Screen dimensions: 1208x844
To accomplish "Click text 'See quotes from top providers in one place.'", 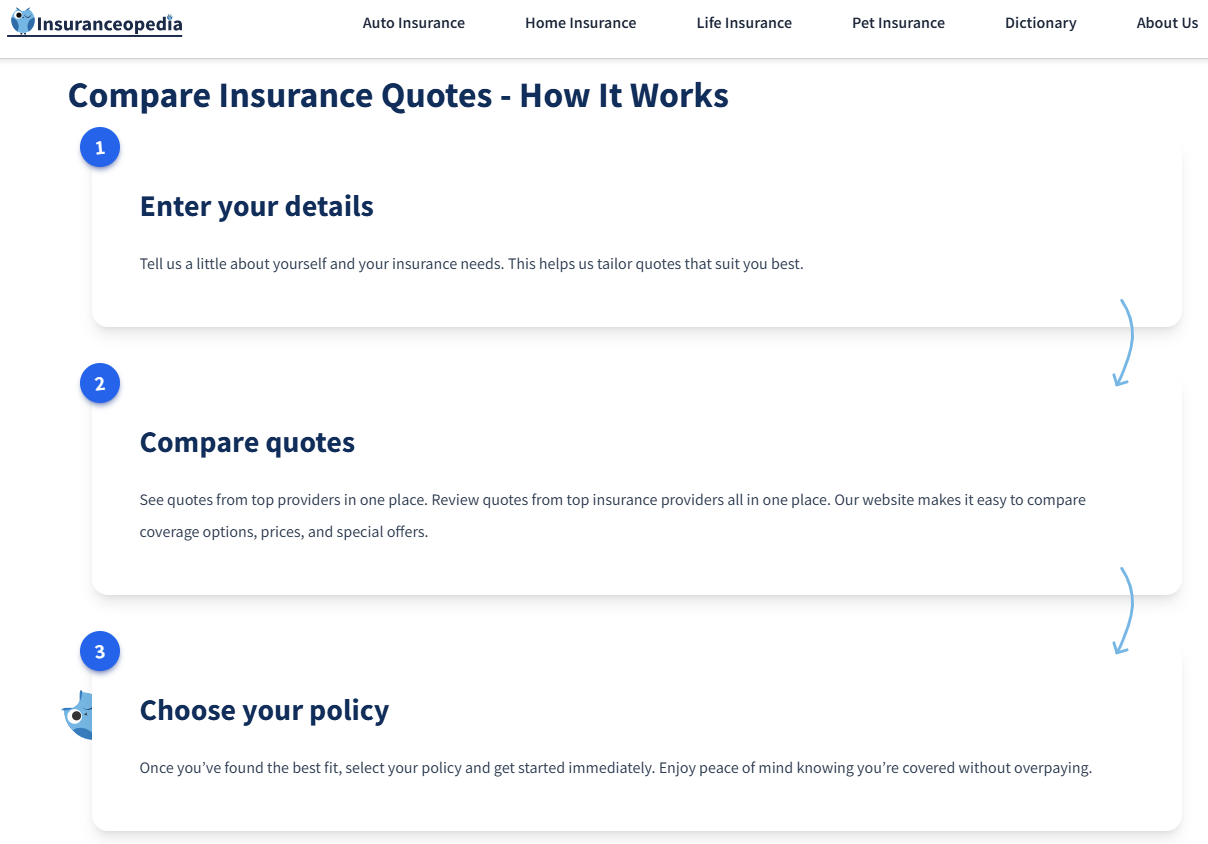I will click(283, 500).
